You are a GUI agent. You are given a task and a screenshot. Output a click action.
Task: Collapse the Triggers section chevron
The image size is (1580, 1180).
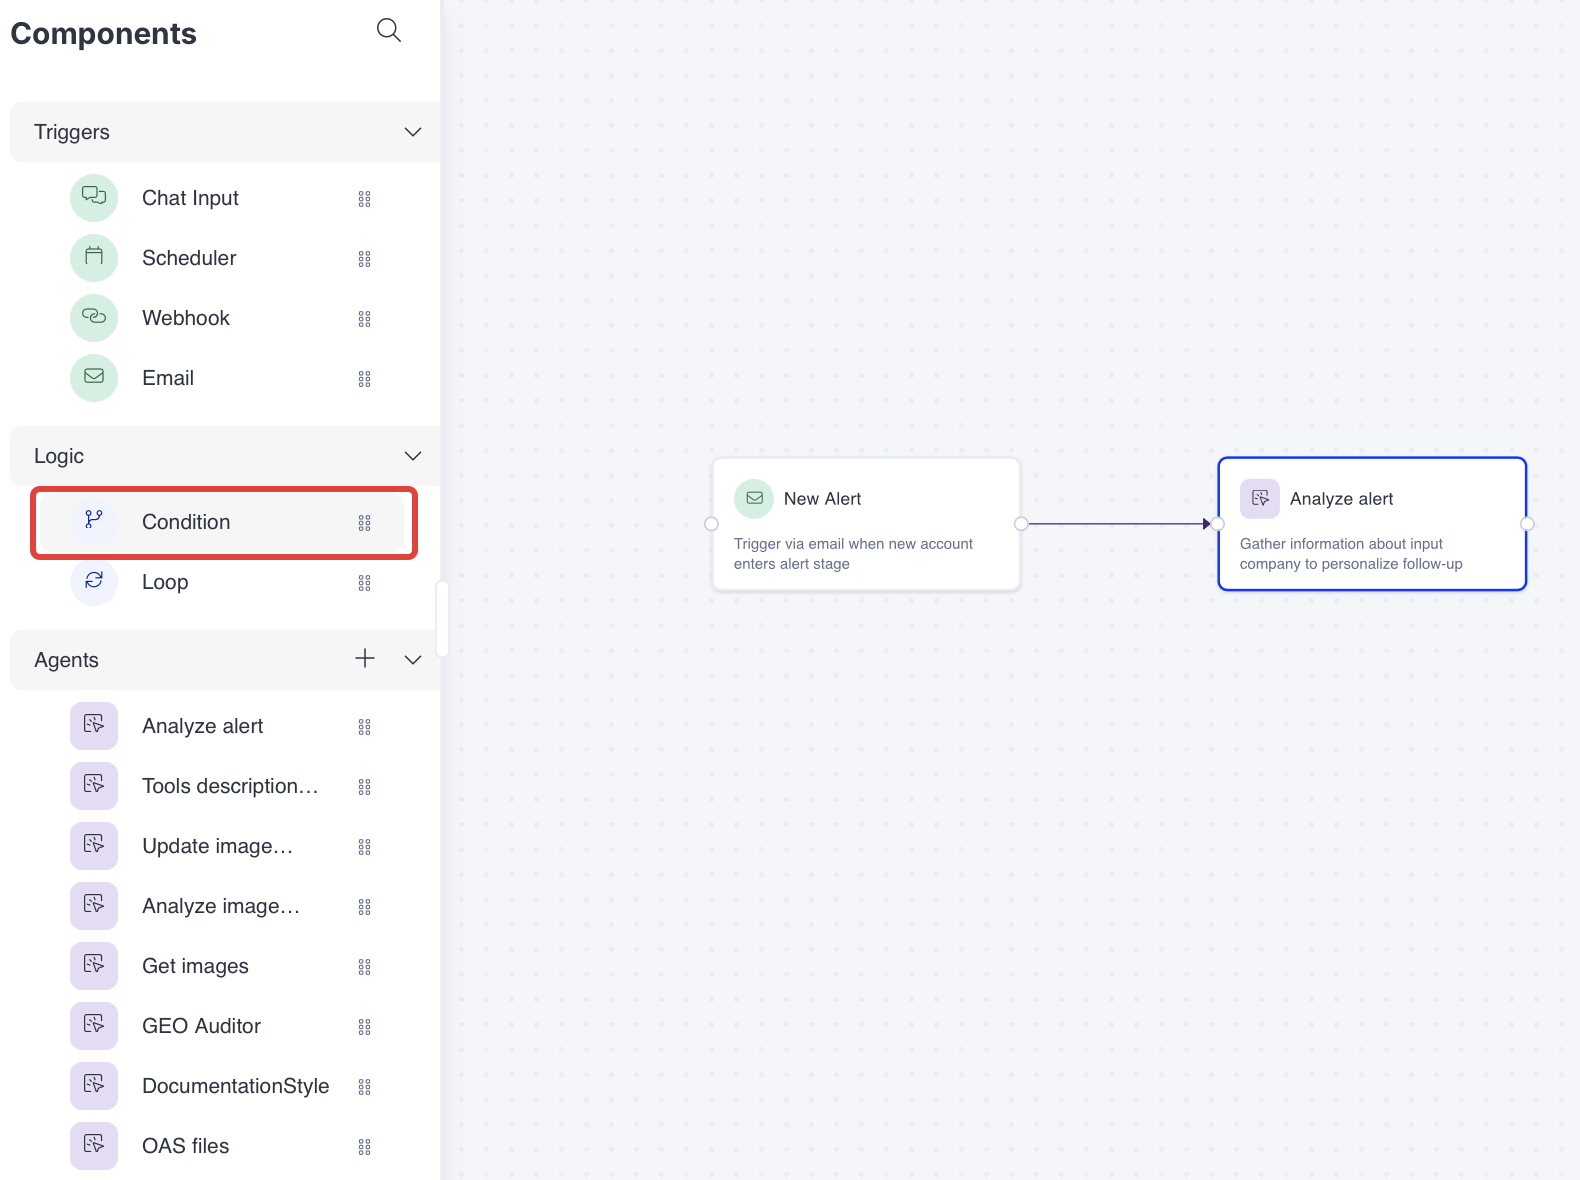(413, 132)
